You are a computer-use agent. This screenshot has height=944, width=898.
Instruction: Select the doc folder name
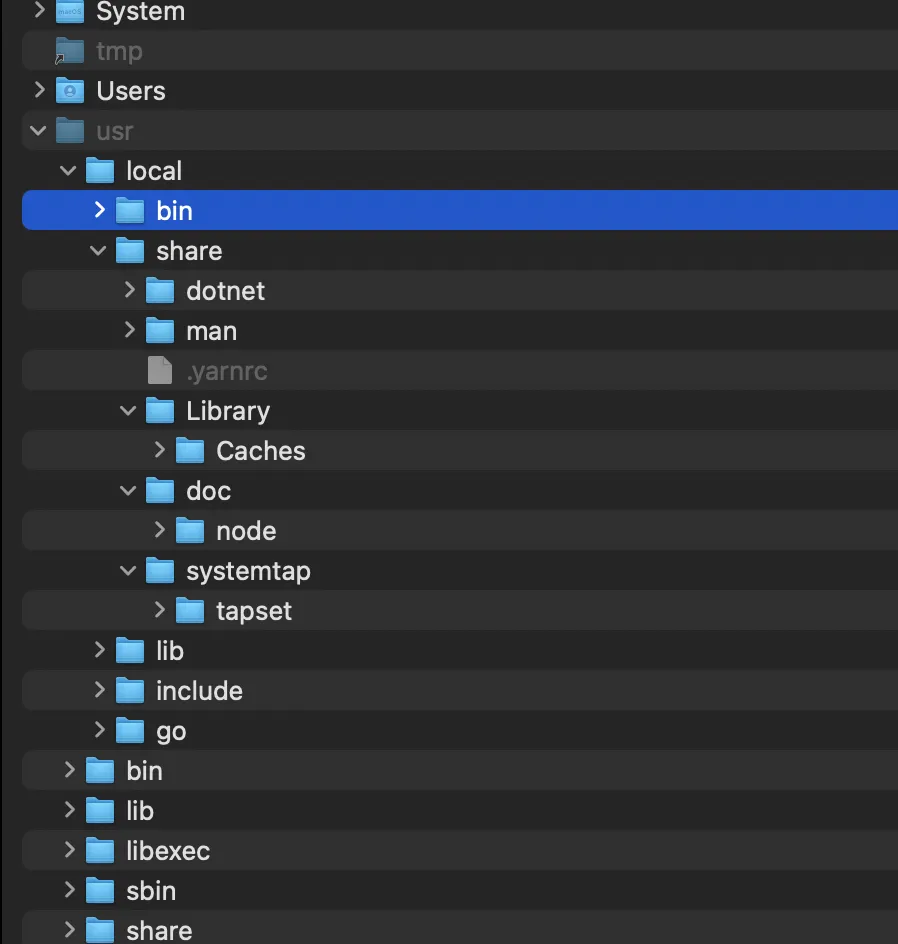coord(208,491)
